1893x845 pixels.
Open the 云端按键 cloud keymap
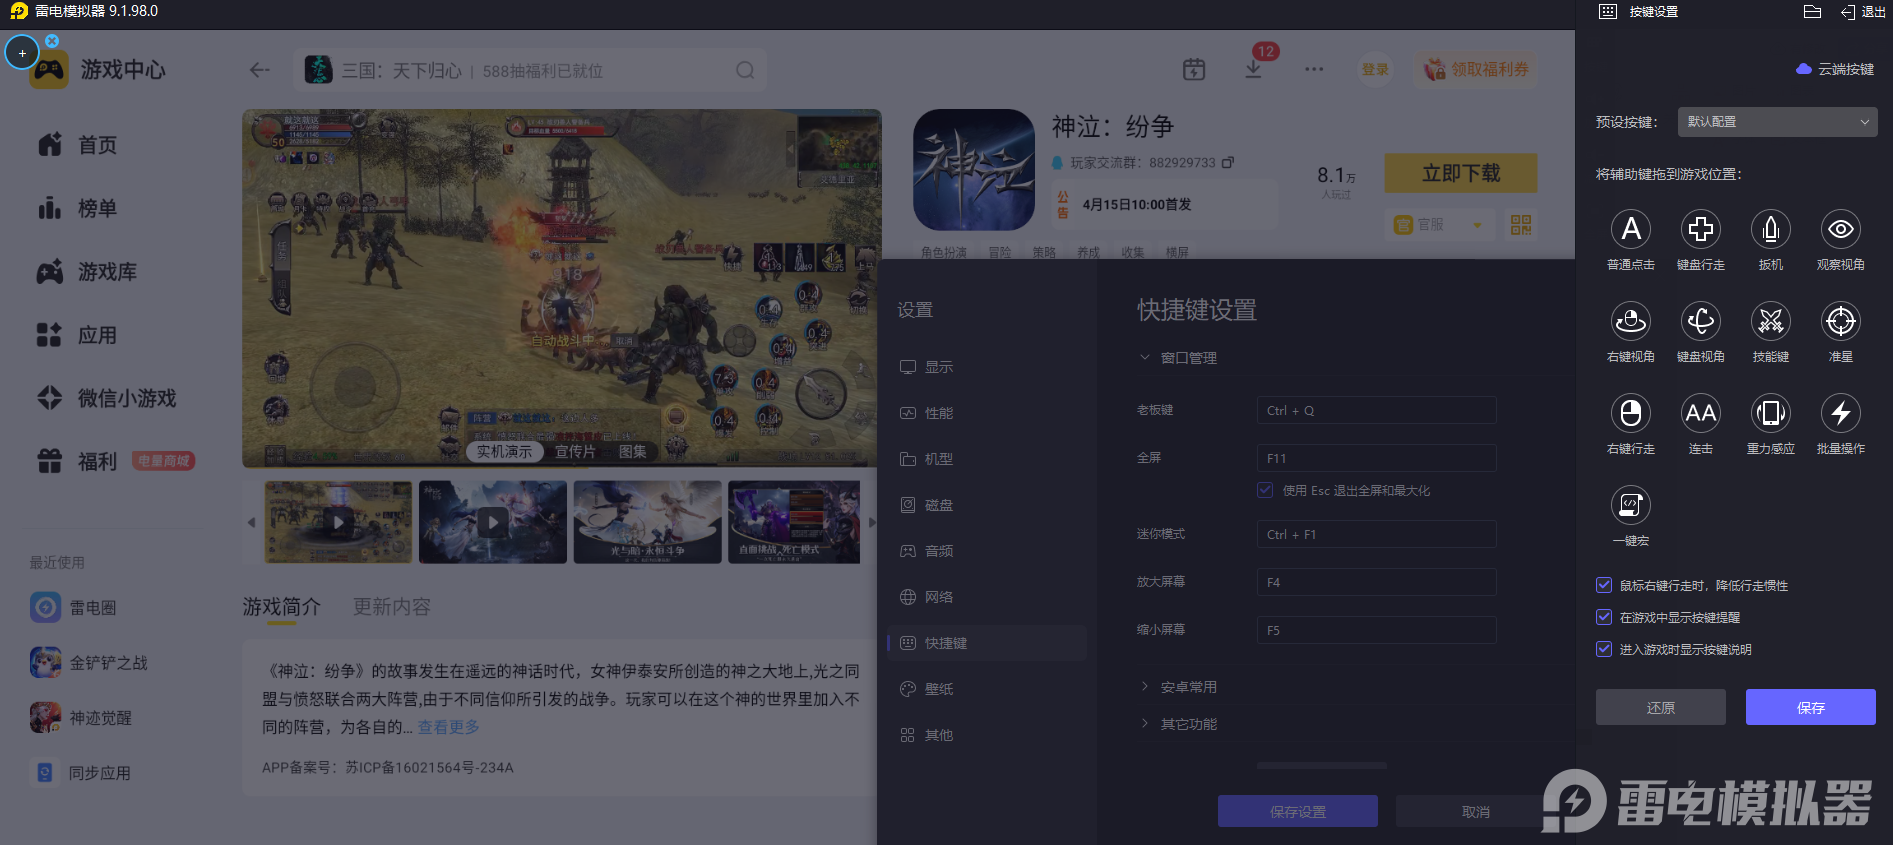tap(1835, 69)
